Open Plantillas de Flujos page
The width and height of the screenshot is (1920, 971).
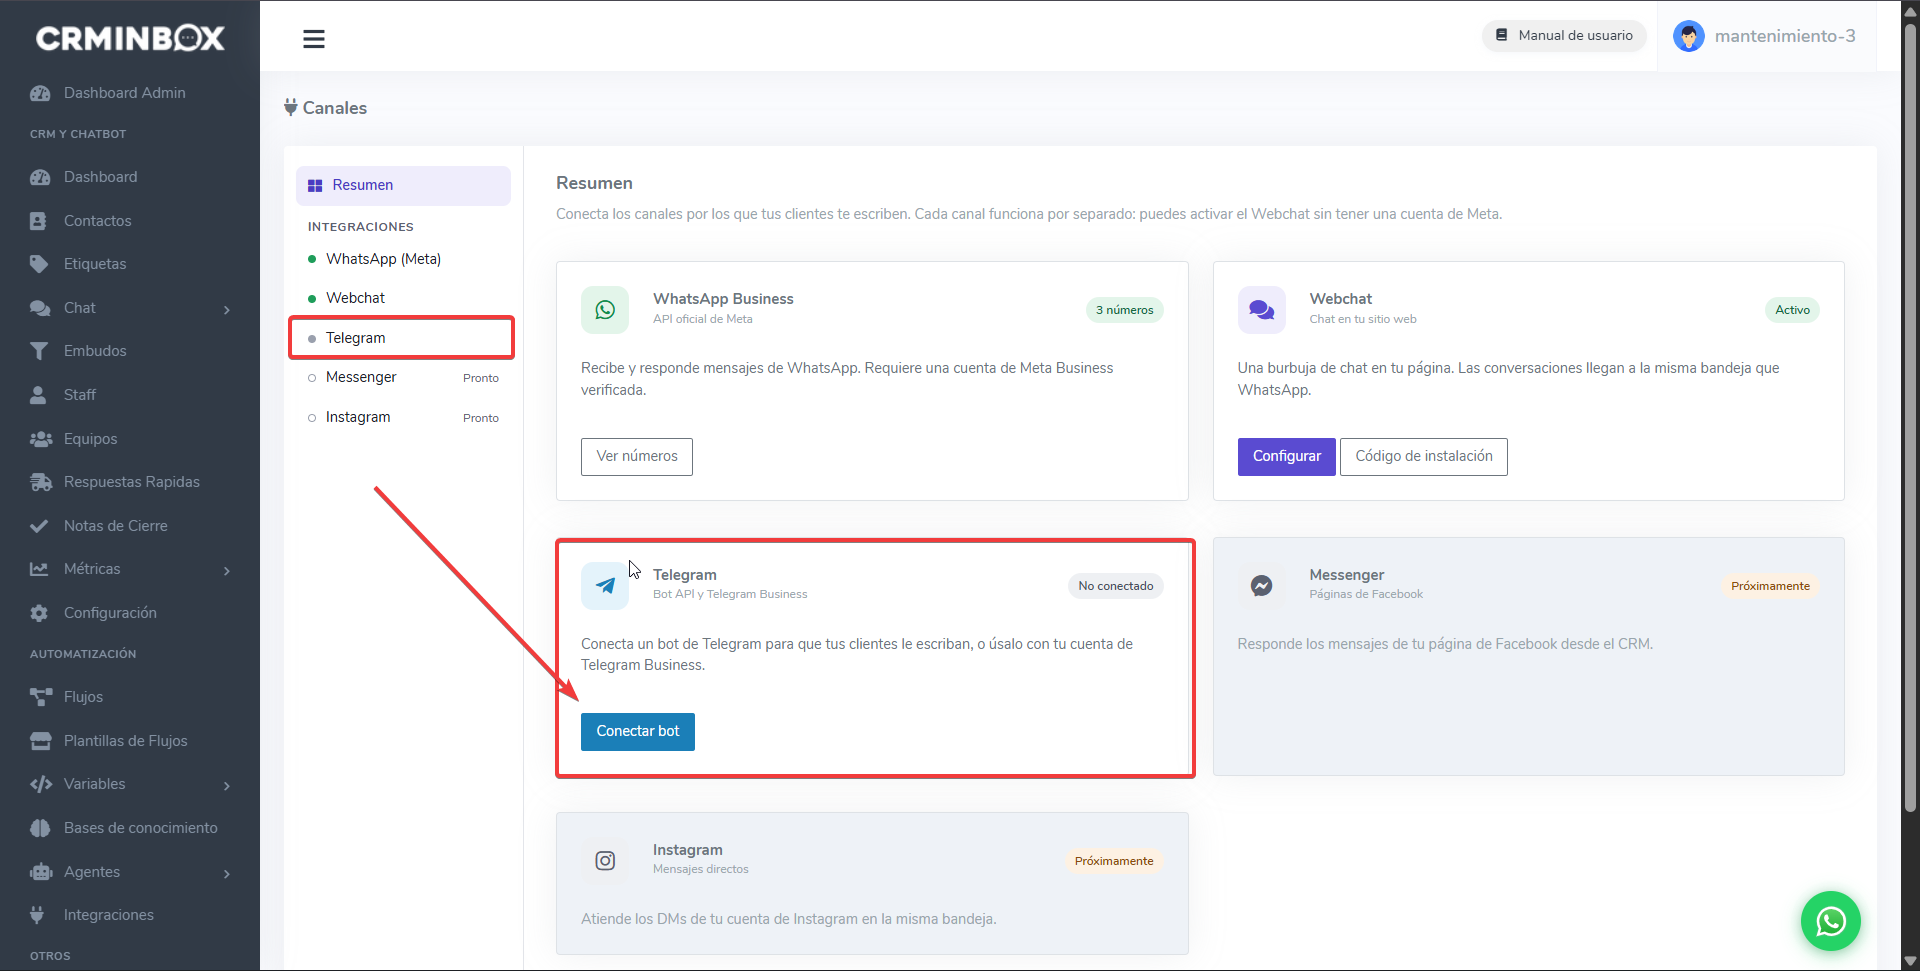[x=125, y=741]
